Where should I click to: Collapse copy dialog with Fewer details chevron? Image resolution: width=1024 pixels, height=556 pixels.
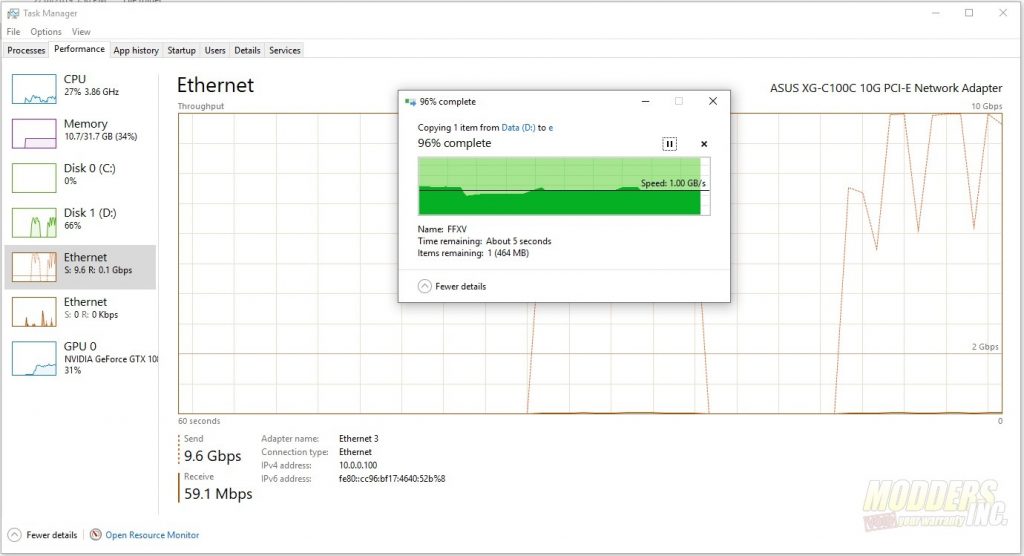pyautogui.click(x=424, y=286)
